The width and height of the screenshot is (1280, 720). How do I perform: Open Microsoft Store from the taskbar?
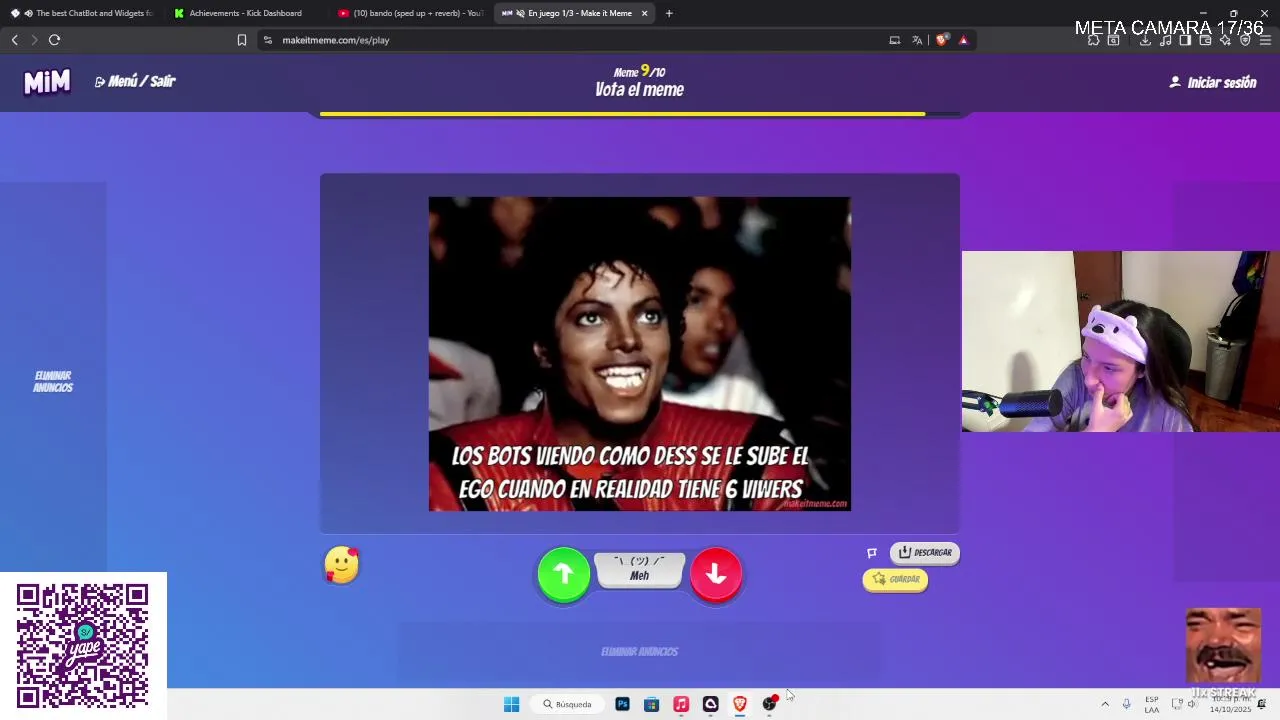pos(651,704)
